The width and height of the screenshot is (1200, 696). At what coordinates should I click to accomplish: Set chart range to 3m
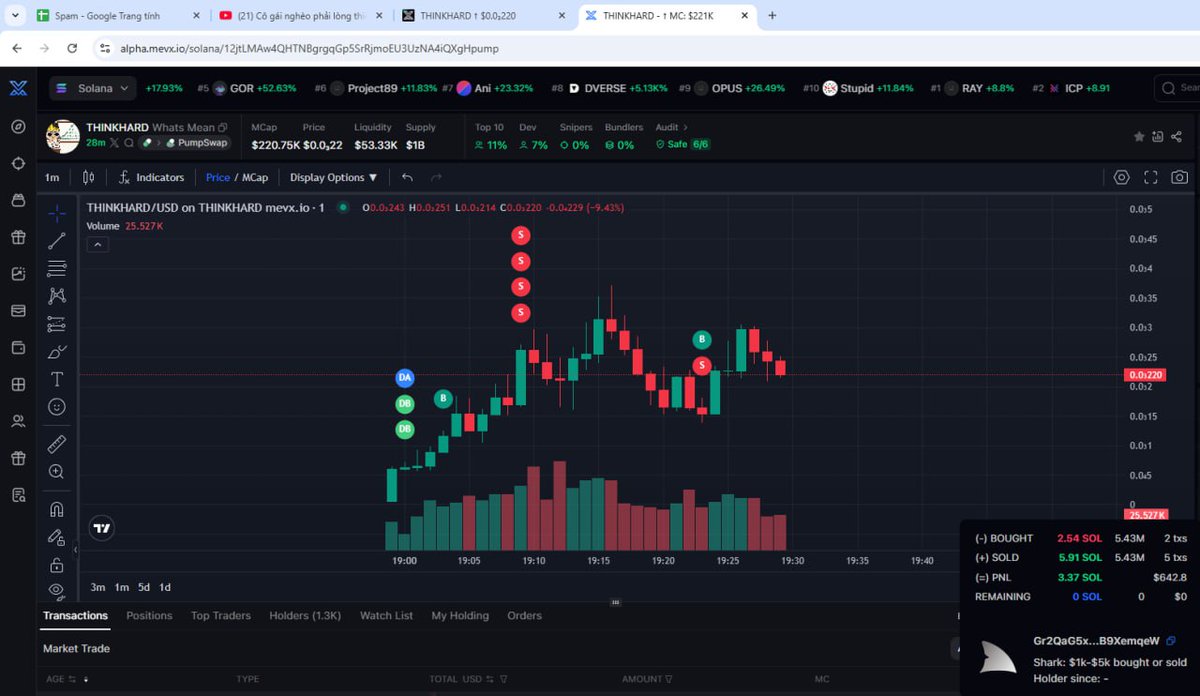pos(98,587)
